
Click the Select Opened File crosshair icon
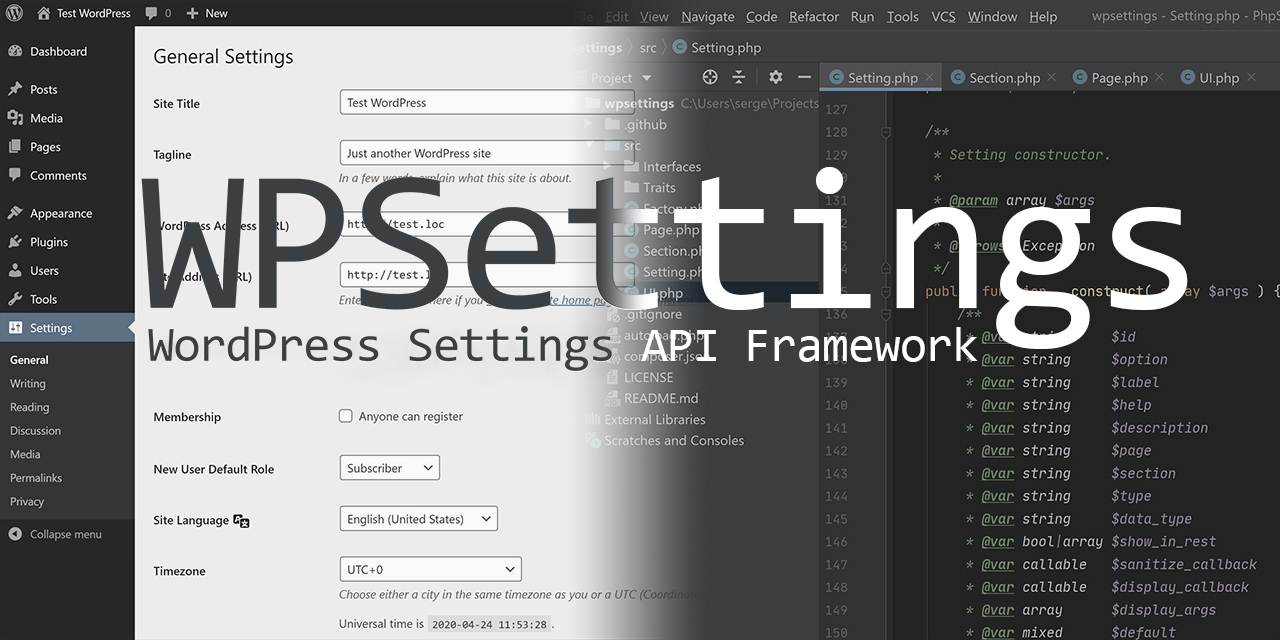click(710, 76)
